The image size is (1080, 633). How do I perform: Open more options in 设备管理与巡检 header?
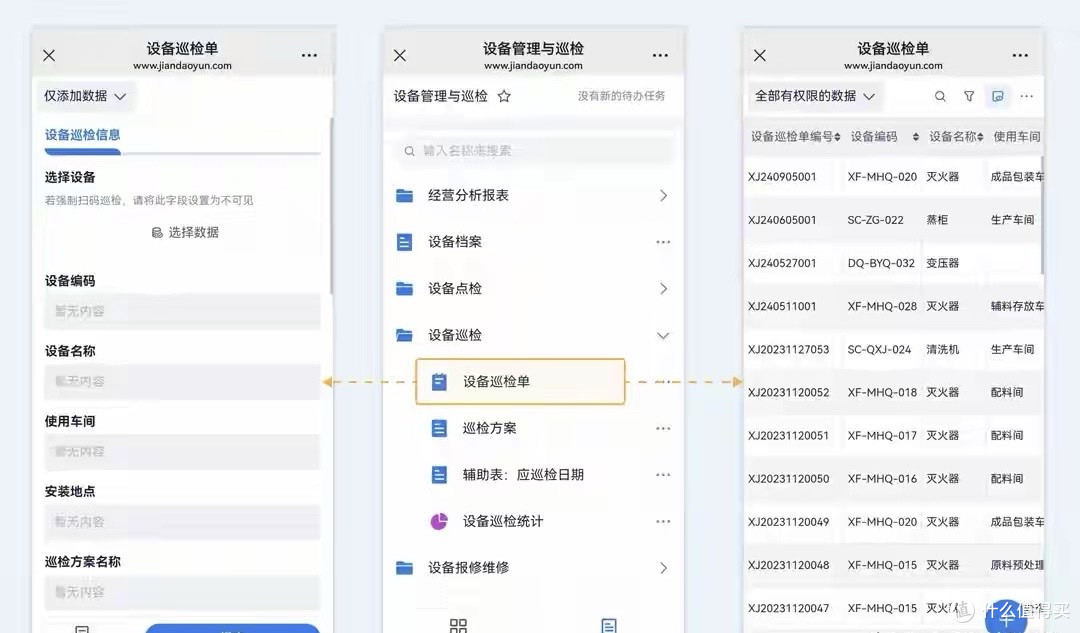click(x=660, y=55)
